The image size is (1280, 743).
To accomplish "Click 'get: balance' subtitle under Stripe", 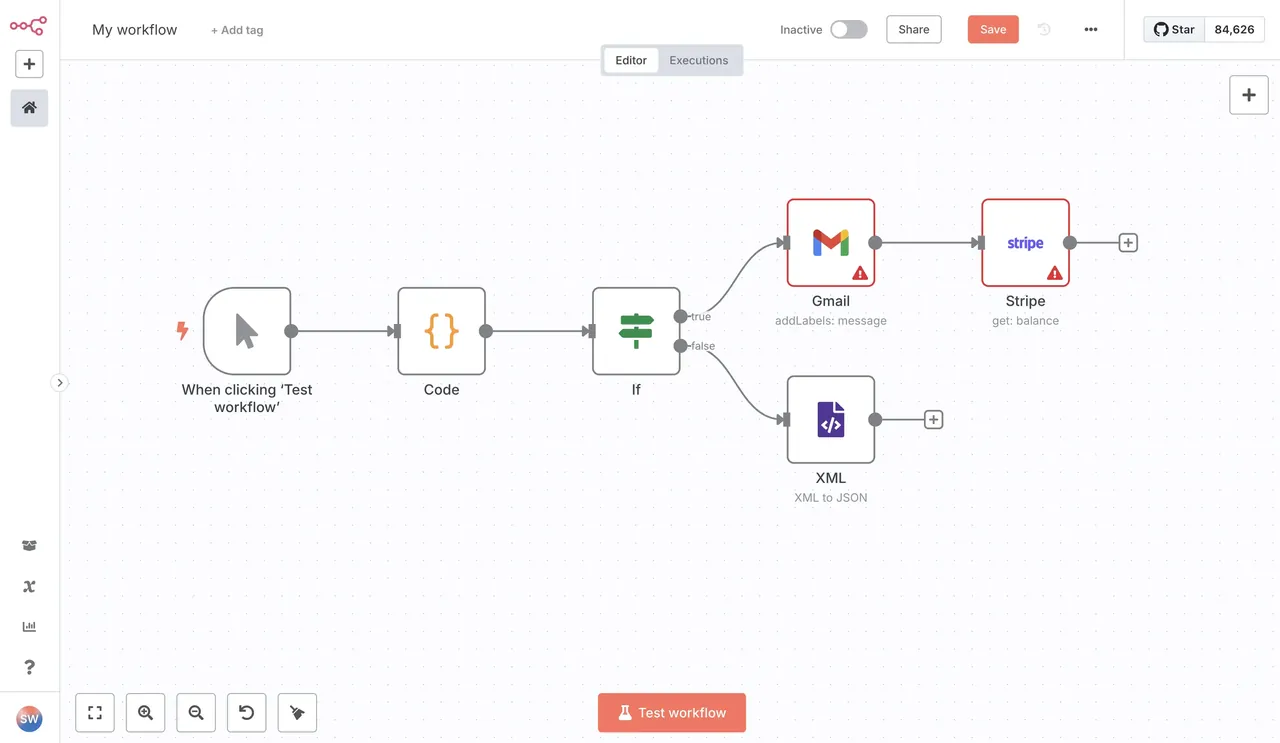I will 1025,321.
